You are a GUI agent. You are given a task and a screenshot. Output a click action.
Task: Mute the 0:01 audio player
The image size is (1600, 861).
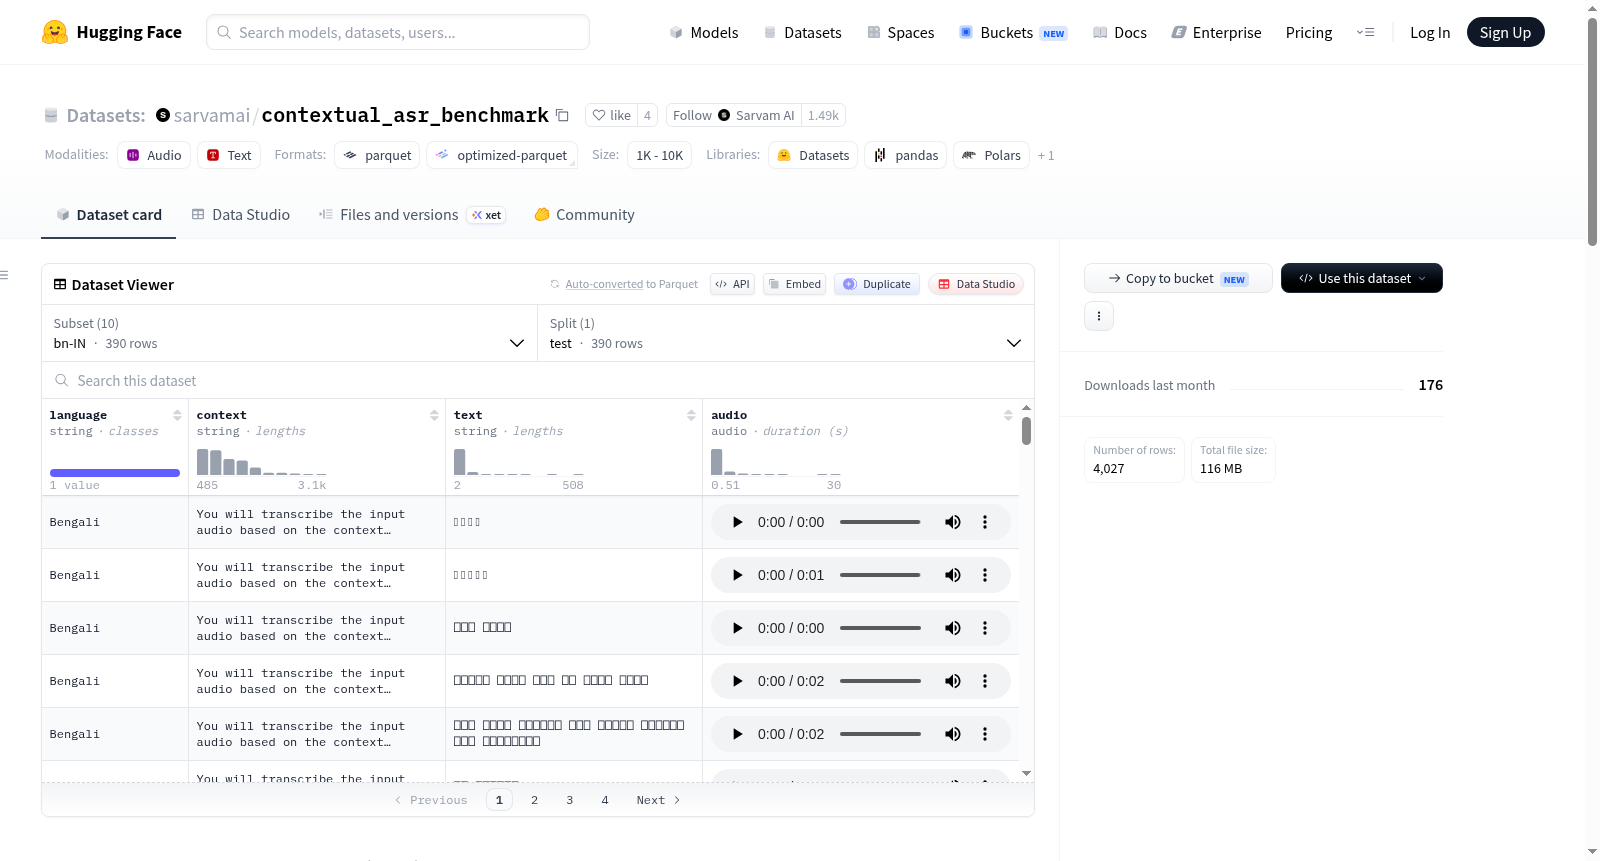tap(953, 575)
